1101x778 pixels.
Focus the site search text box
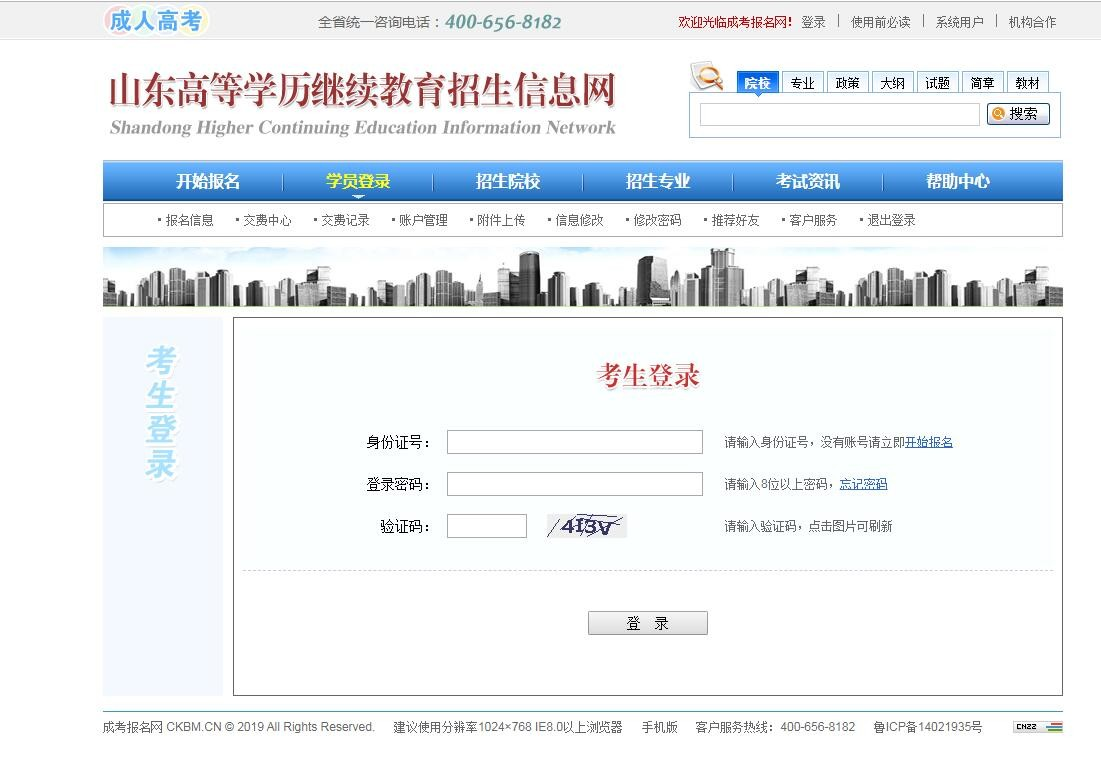840,114
